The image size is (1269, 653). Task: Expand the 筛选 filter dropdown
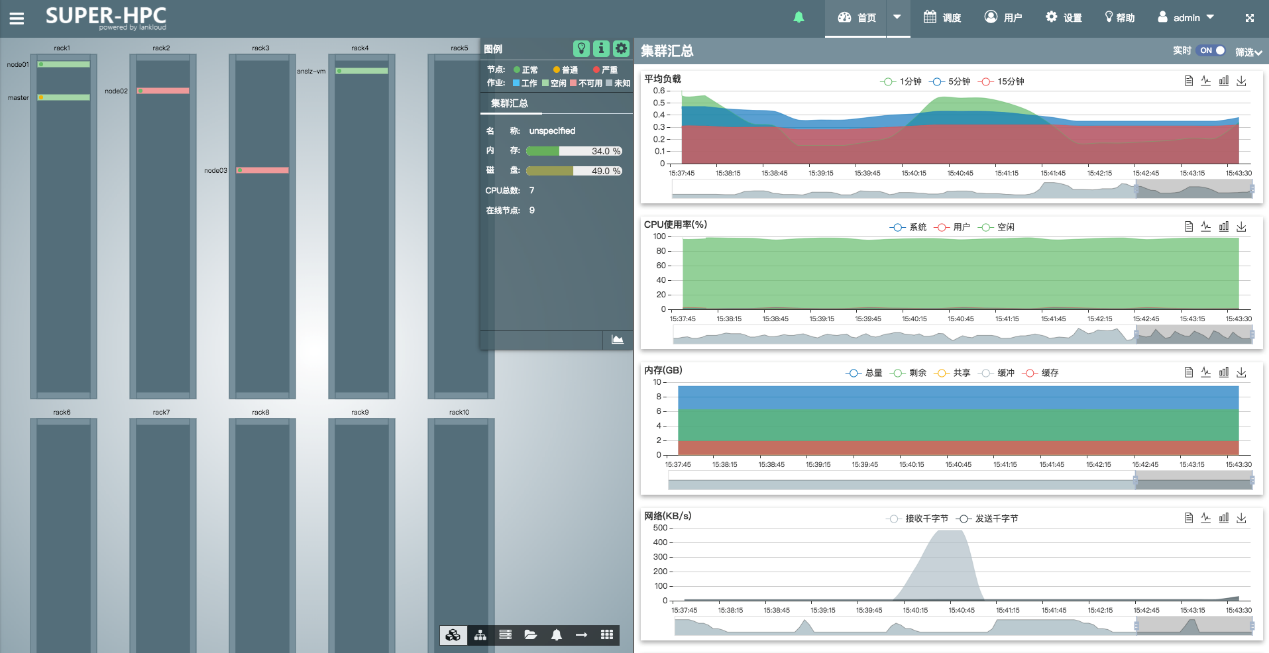click(x=1249, y=52)
